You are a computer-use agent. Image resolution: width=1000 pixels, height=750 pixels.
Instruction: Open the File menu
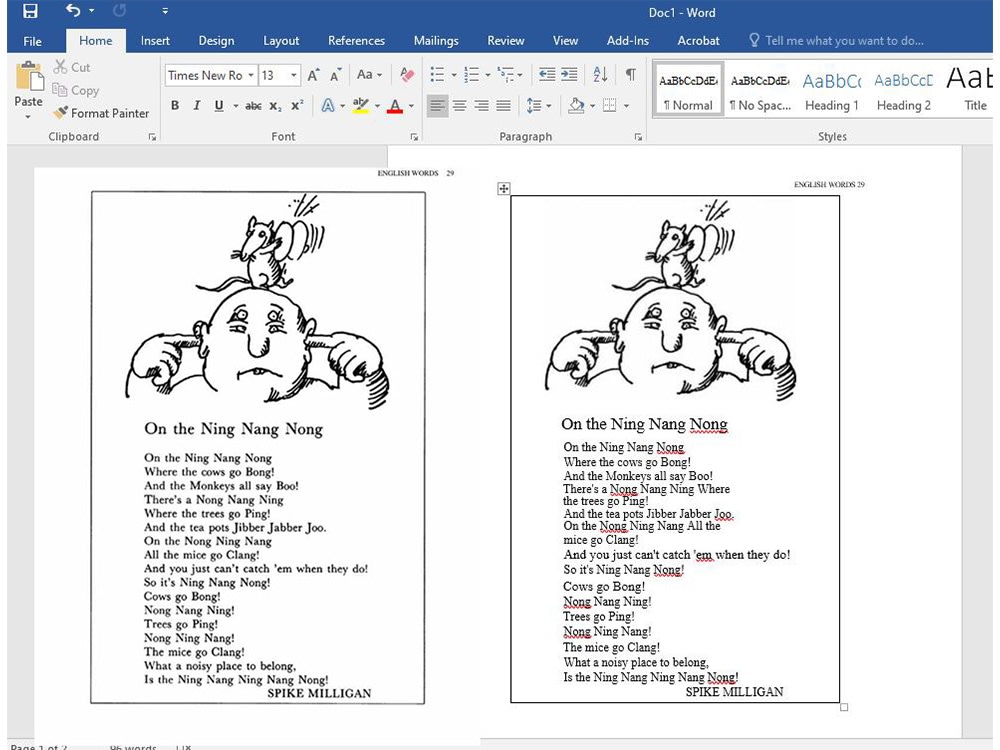[x=33, y=41]
